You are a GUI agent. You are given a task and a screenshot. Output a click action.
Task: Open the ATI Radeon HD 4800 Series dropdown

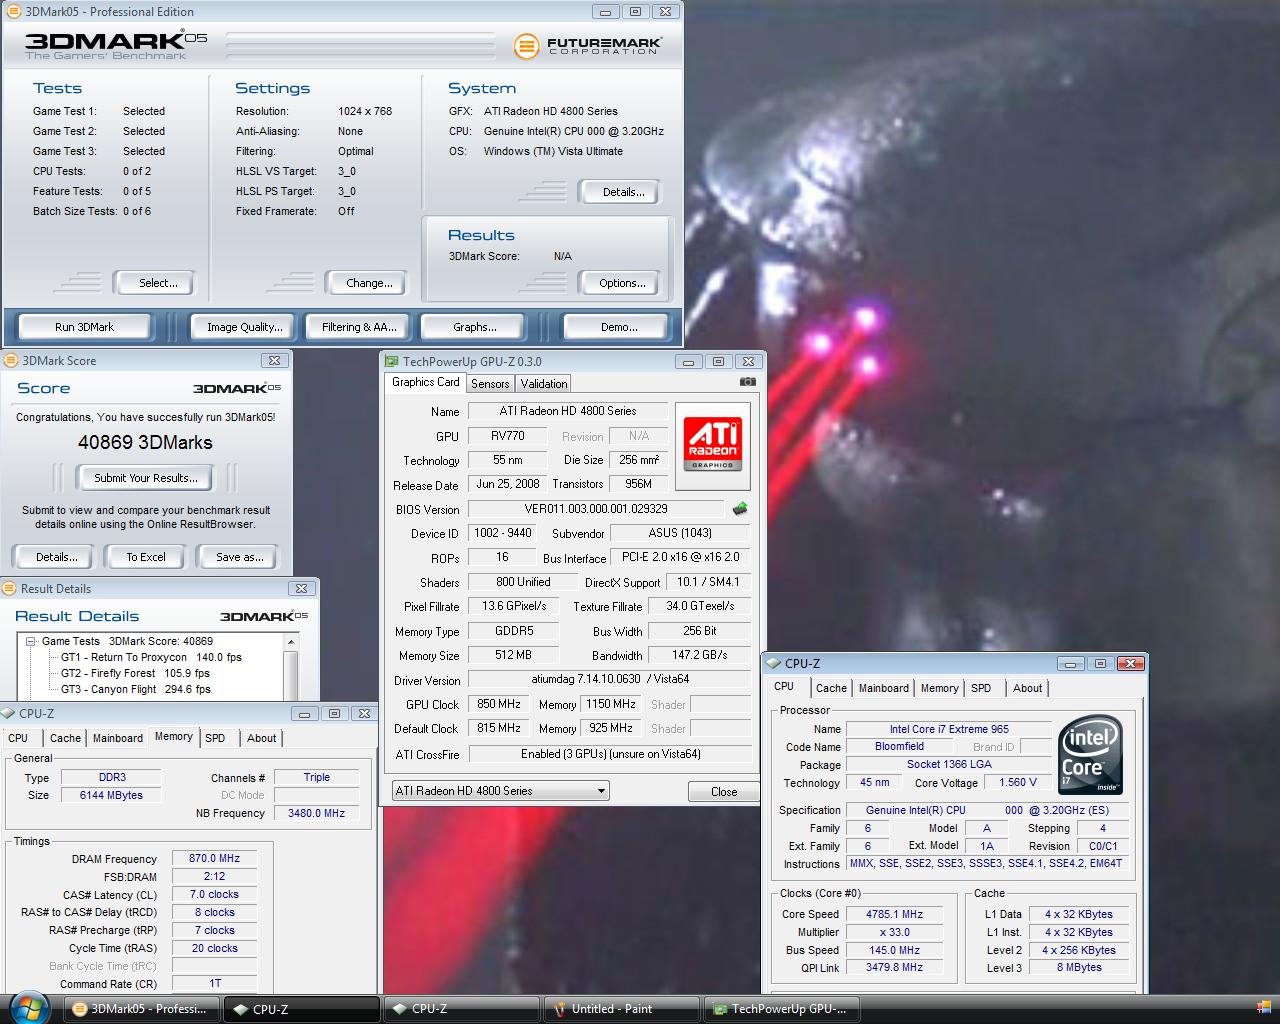coord(500,791)
